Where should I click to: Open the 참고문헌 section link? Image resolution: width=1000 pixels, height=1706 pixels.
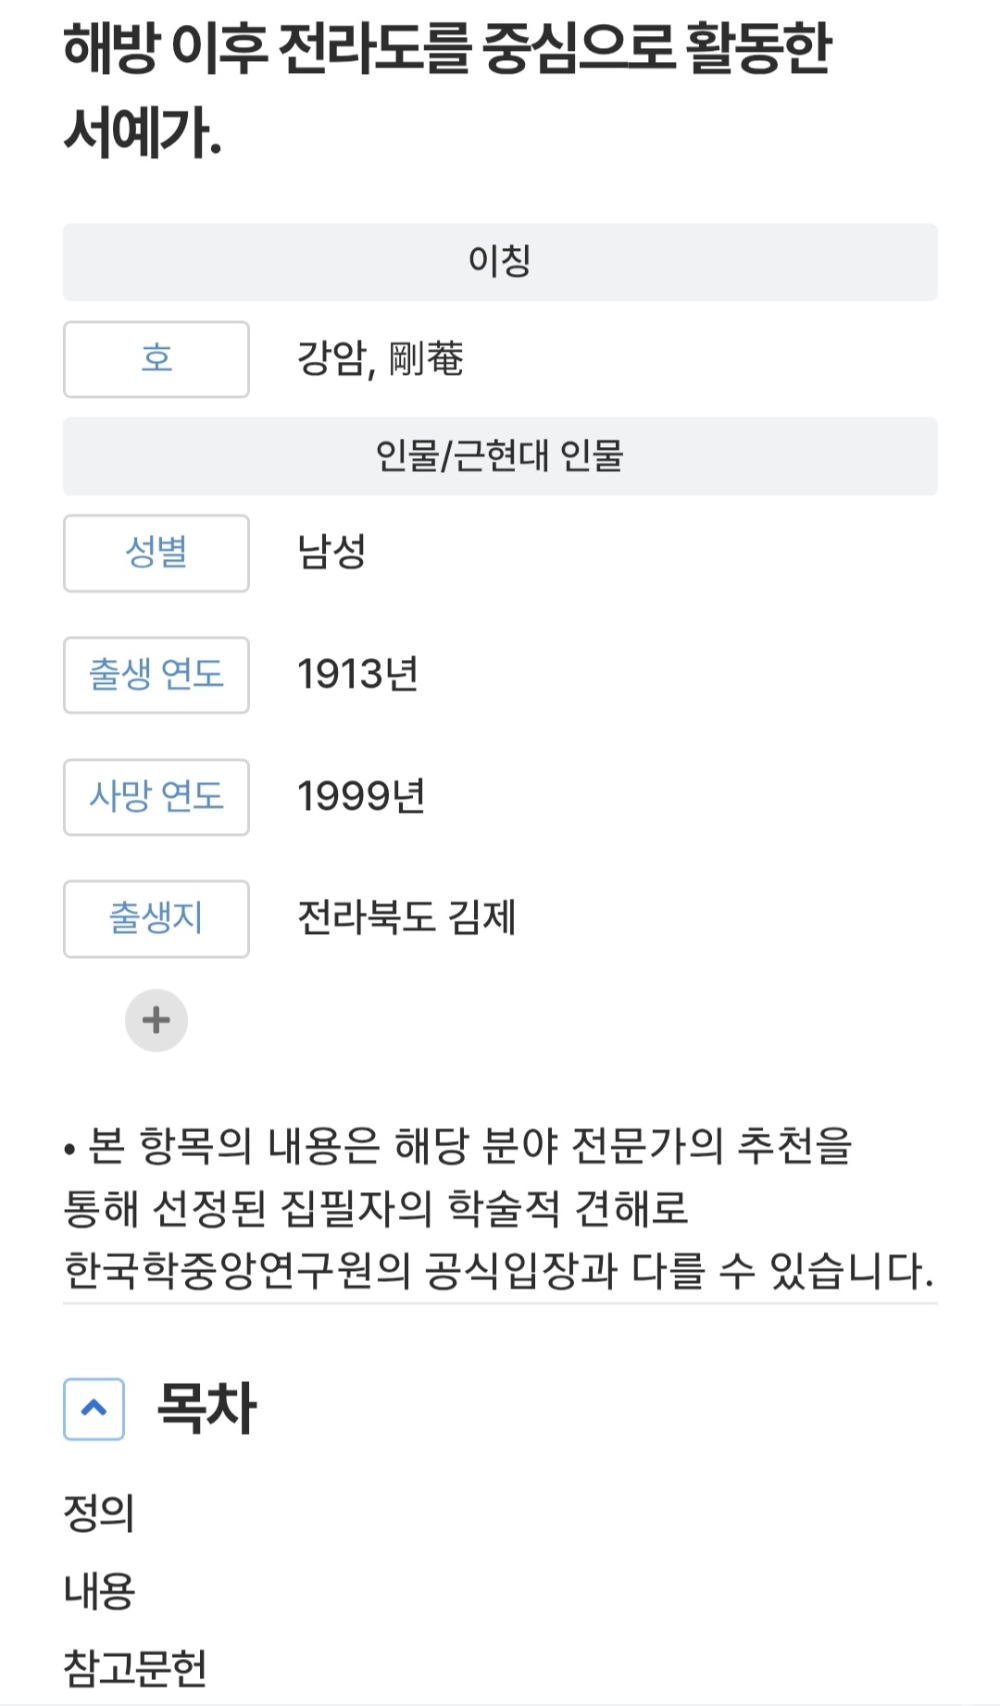click(134, 1667)
